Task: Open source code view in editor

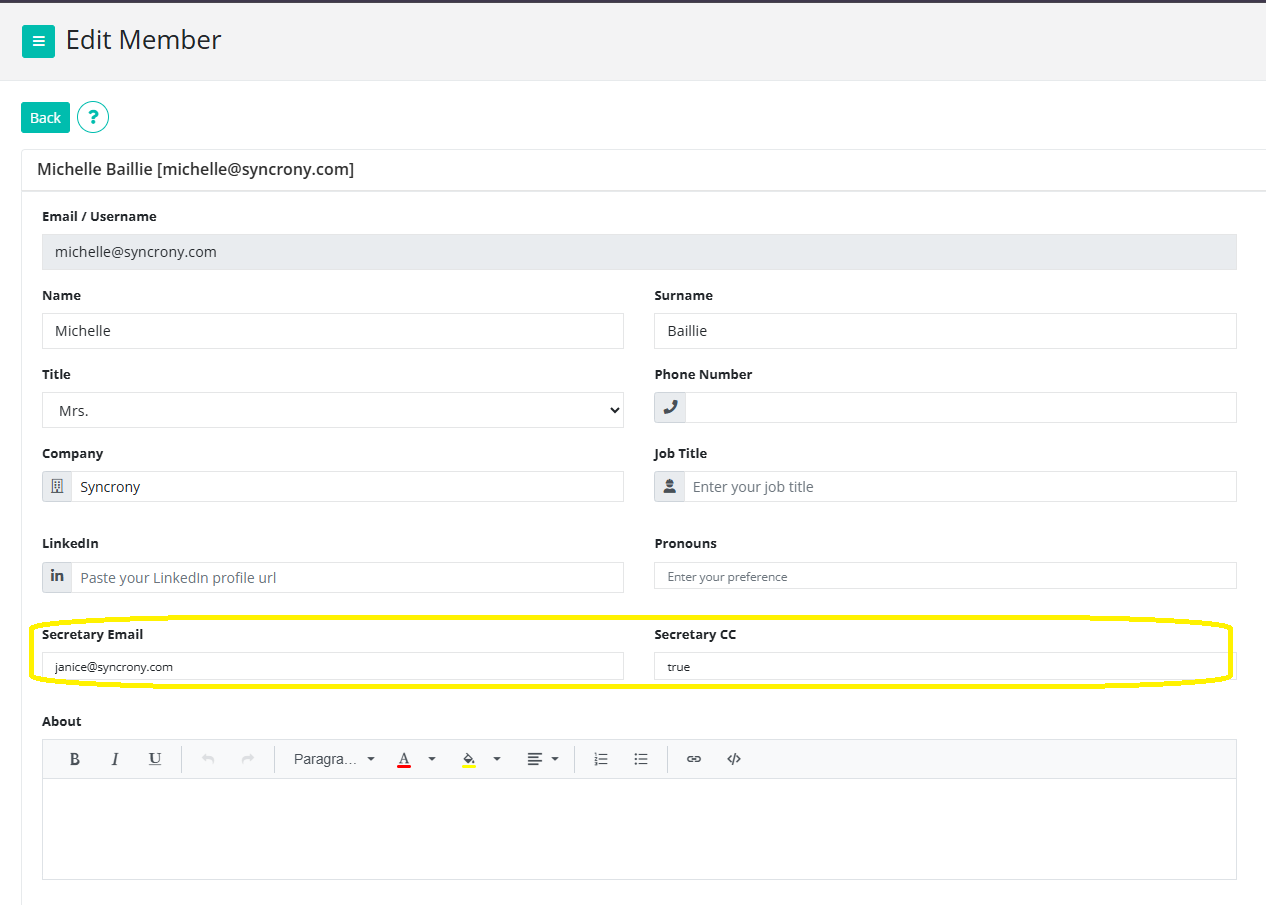Action: [734, 759]
